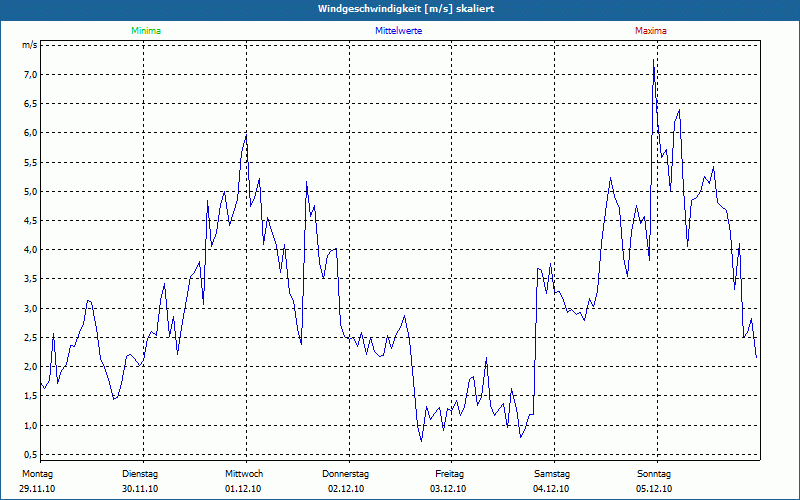
Task: Click the 4,5 y-axis value
Action: click(31, 220)
